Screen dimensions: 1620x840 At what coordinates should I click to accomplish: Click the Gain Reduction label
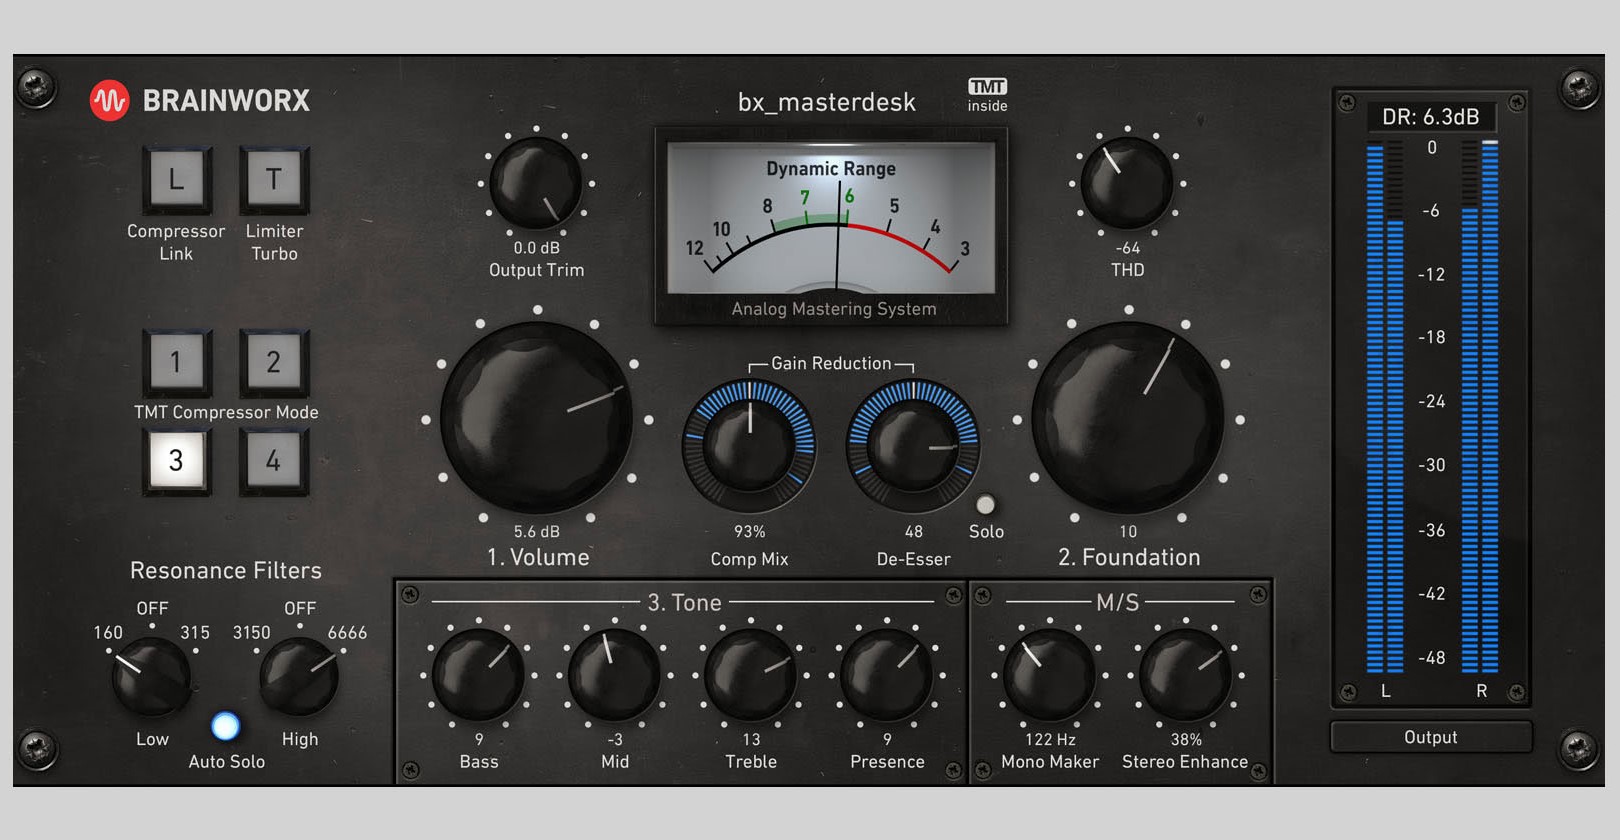(x=831, y=363)
